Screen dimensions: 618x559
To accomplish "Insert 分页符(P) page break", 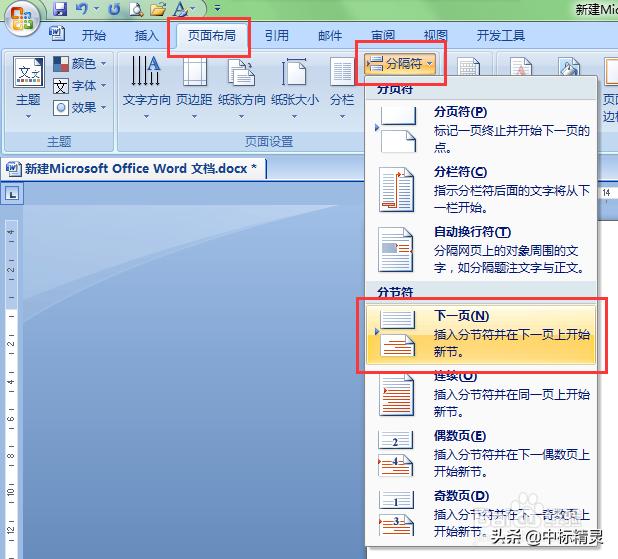I will [481, 129].
